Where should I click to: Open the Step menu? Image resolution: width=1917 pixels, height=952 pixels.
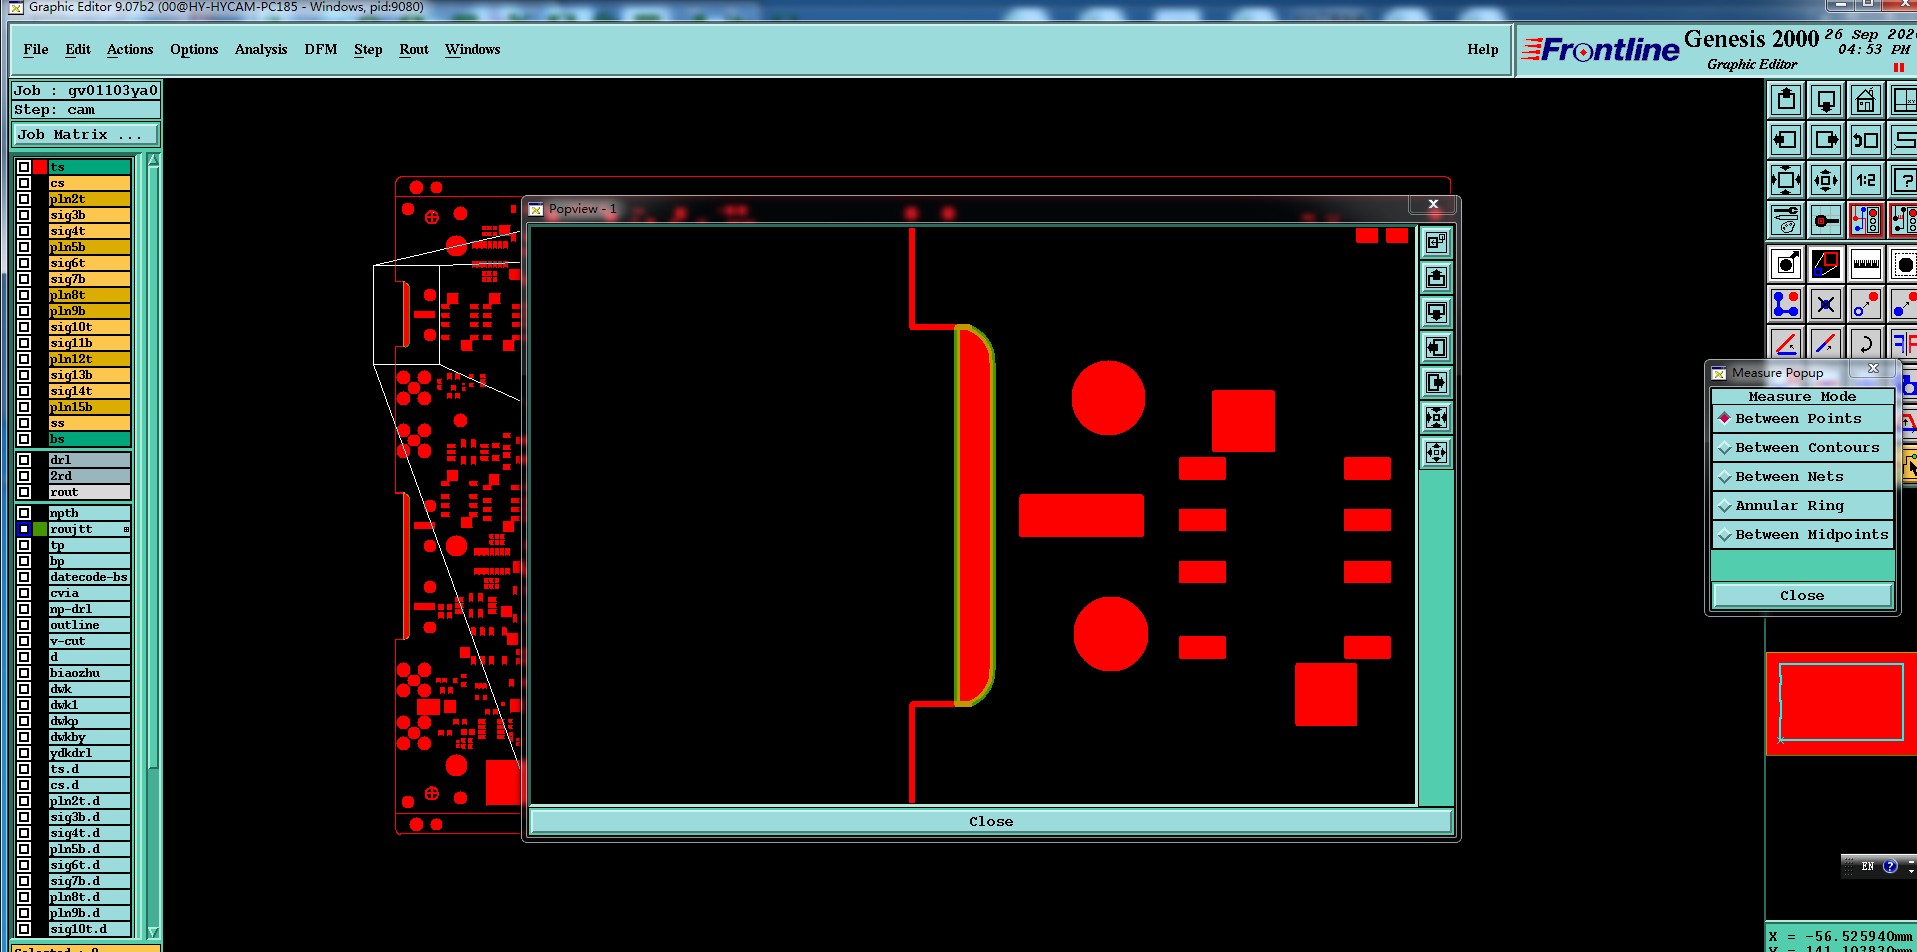368,49
